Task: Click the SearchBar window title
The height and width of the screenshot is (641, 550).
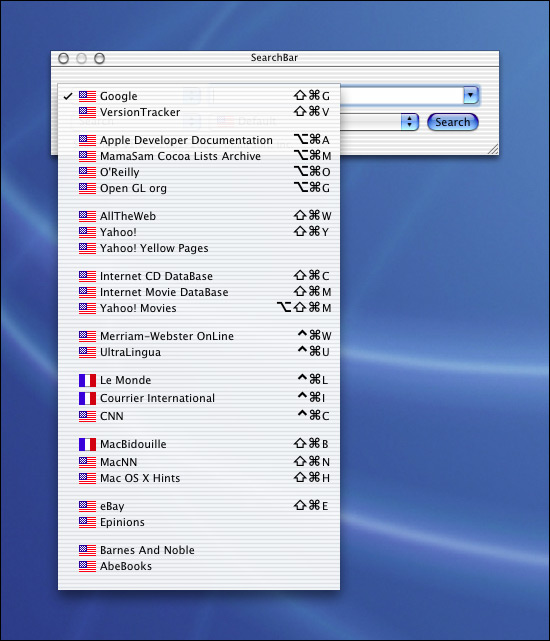Action: point(274,58)
